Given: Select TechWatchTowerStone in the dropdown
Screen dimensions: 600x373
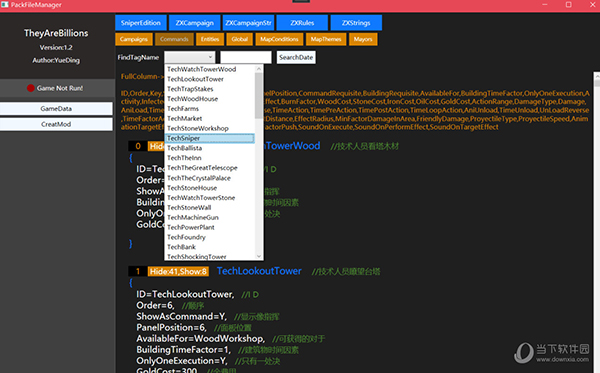Looking at the screenshot, I should point(210,198).
